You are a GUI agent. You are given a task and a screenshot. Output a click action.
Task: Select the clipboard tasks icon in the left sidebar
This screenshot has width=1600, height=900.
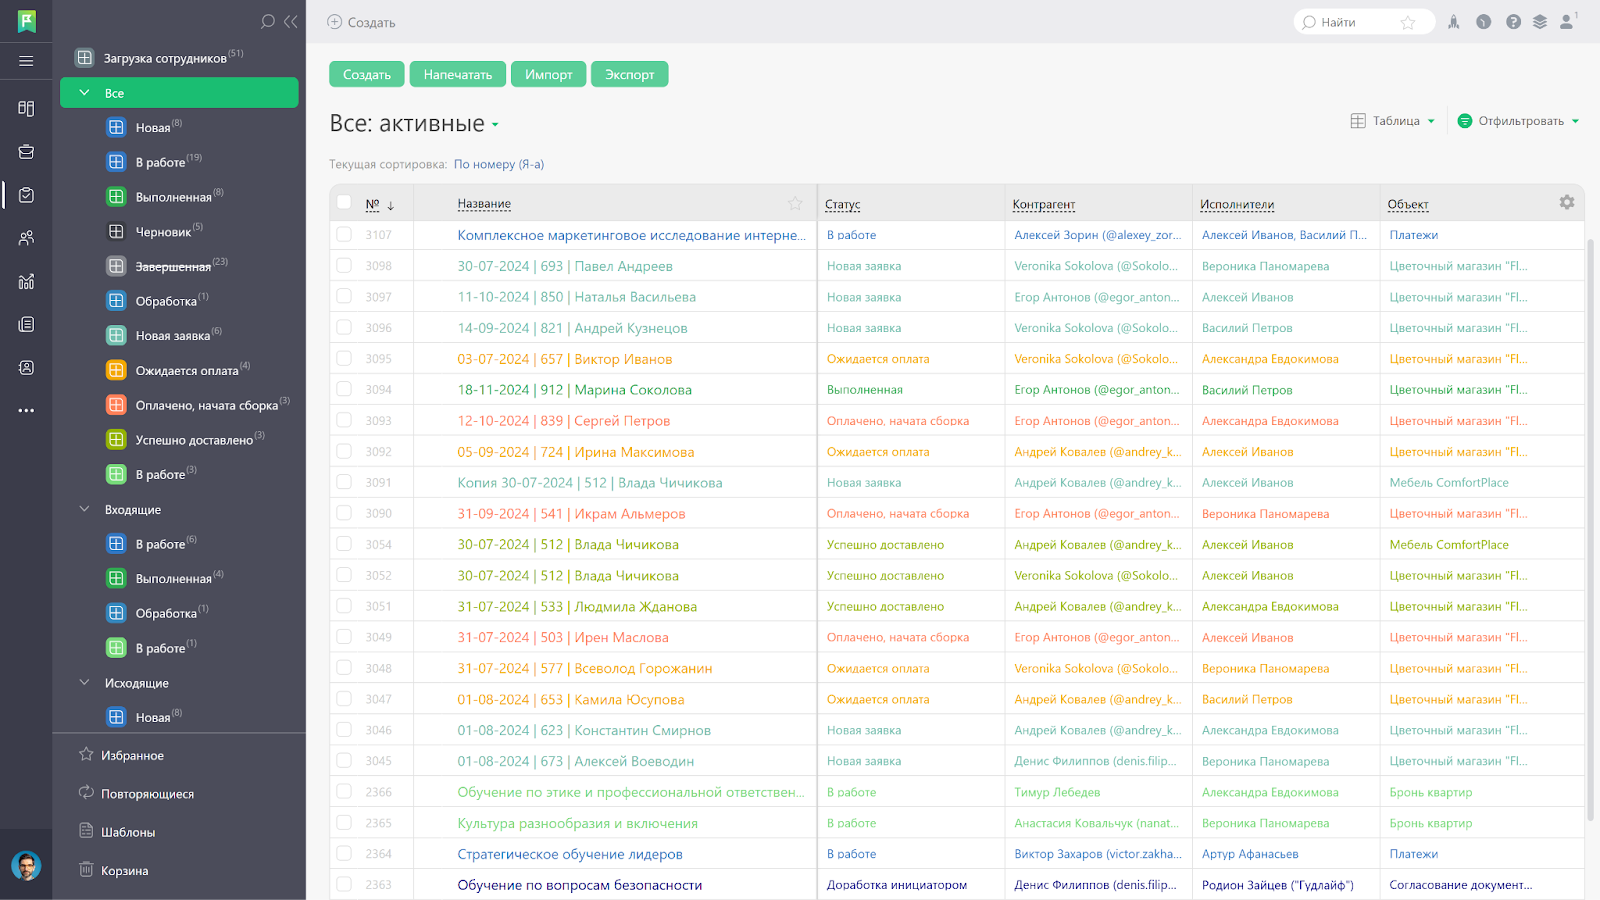[x=26, y=195]
